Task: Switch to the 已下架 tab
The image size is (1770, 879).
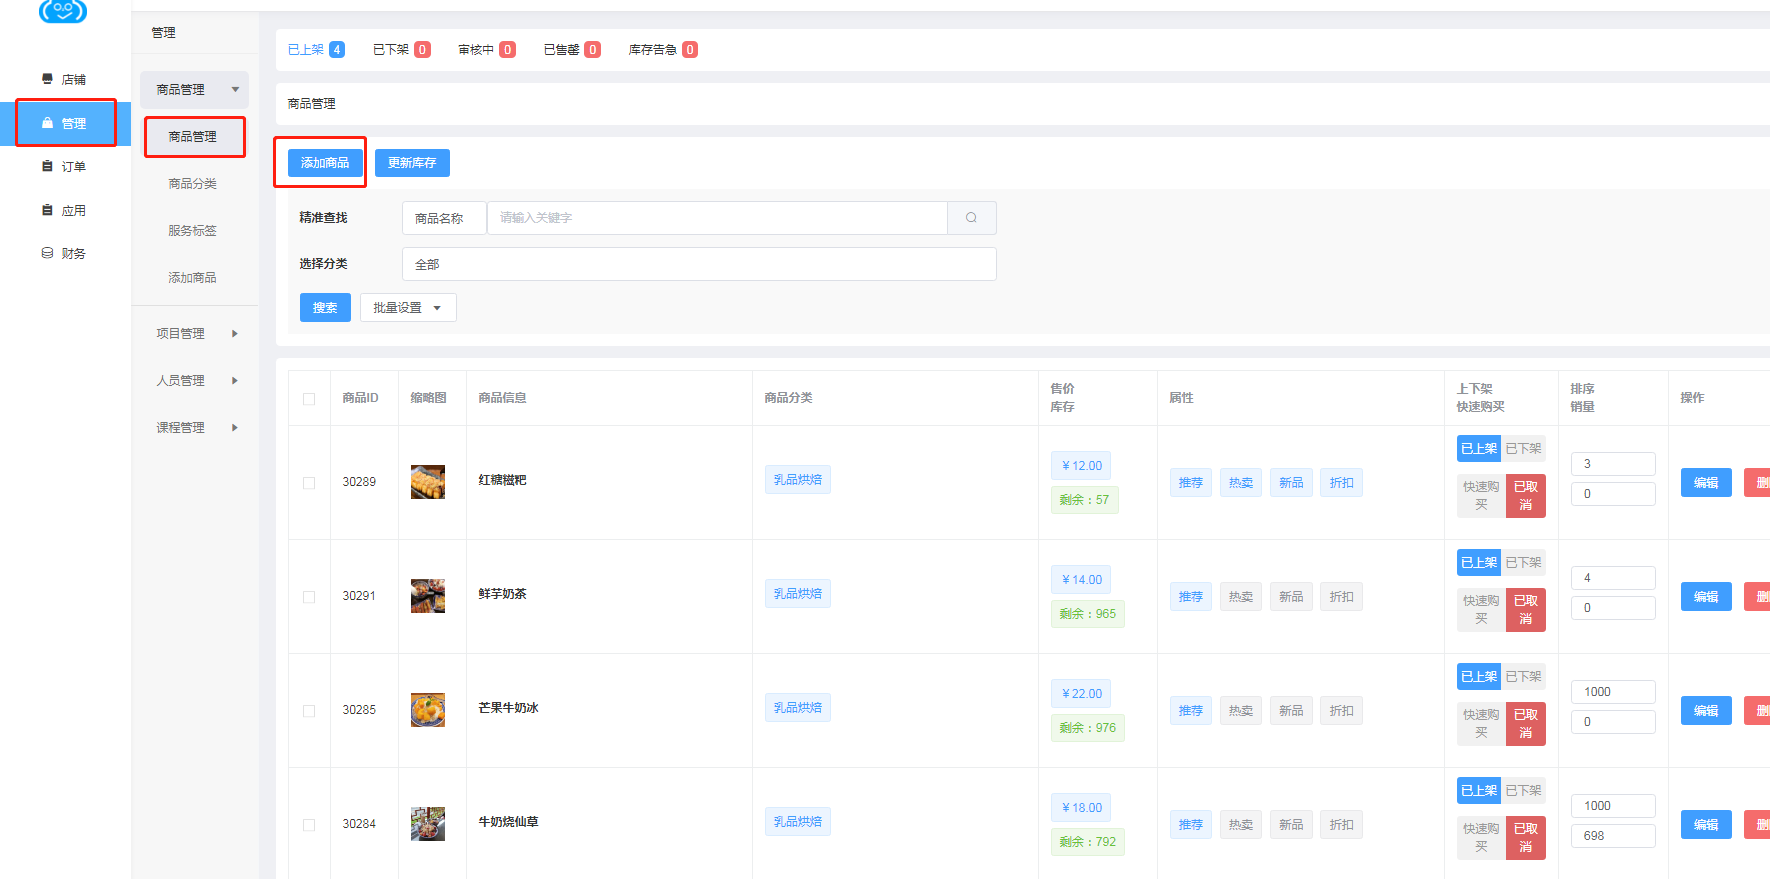Action: pyautogui.click(x=401, y=50)
